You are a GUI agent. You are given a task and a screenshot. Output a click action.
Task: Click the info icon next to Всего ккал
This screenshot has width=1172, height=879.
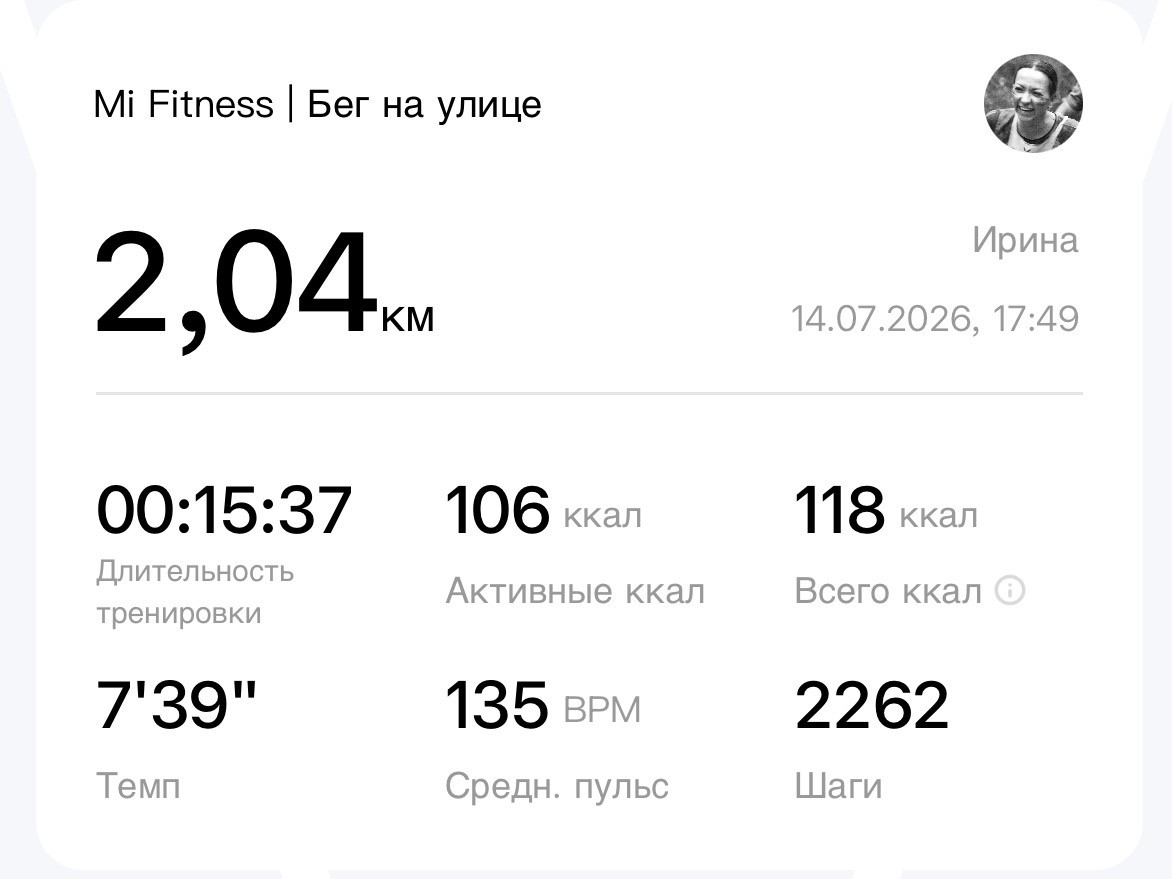tap(1010, 590)
